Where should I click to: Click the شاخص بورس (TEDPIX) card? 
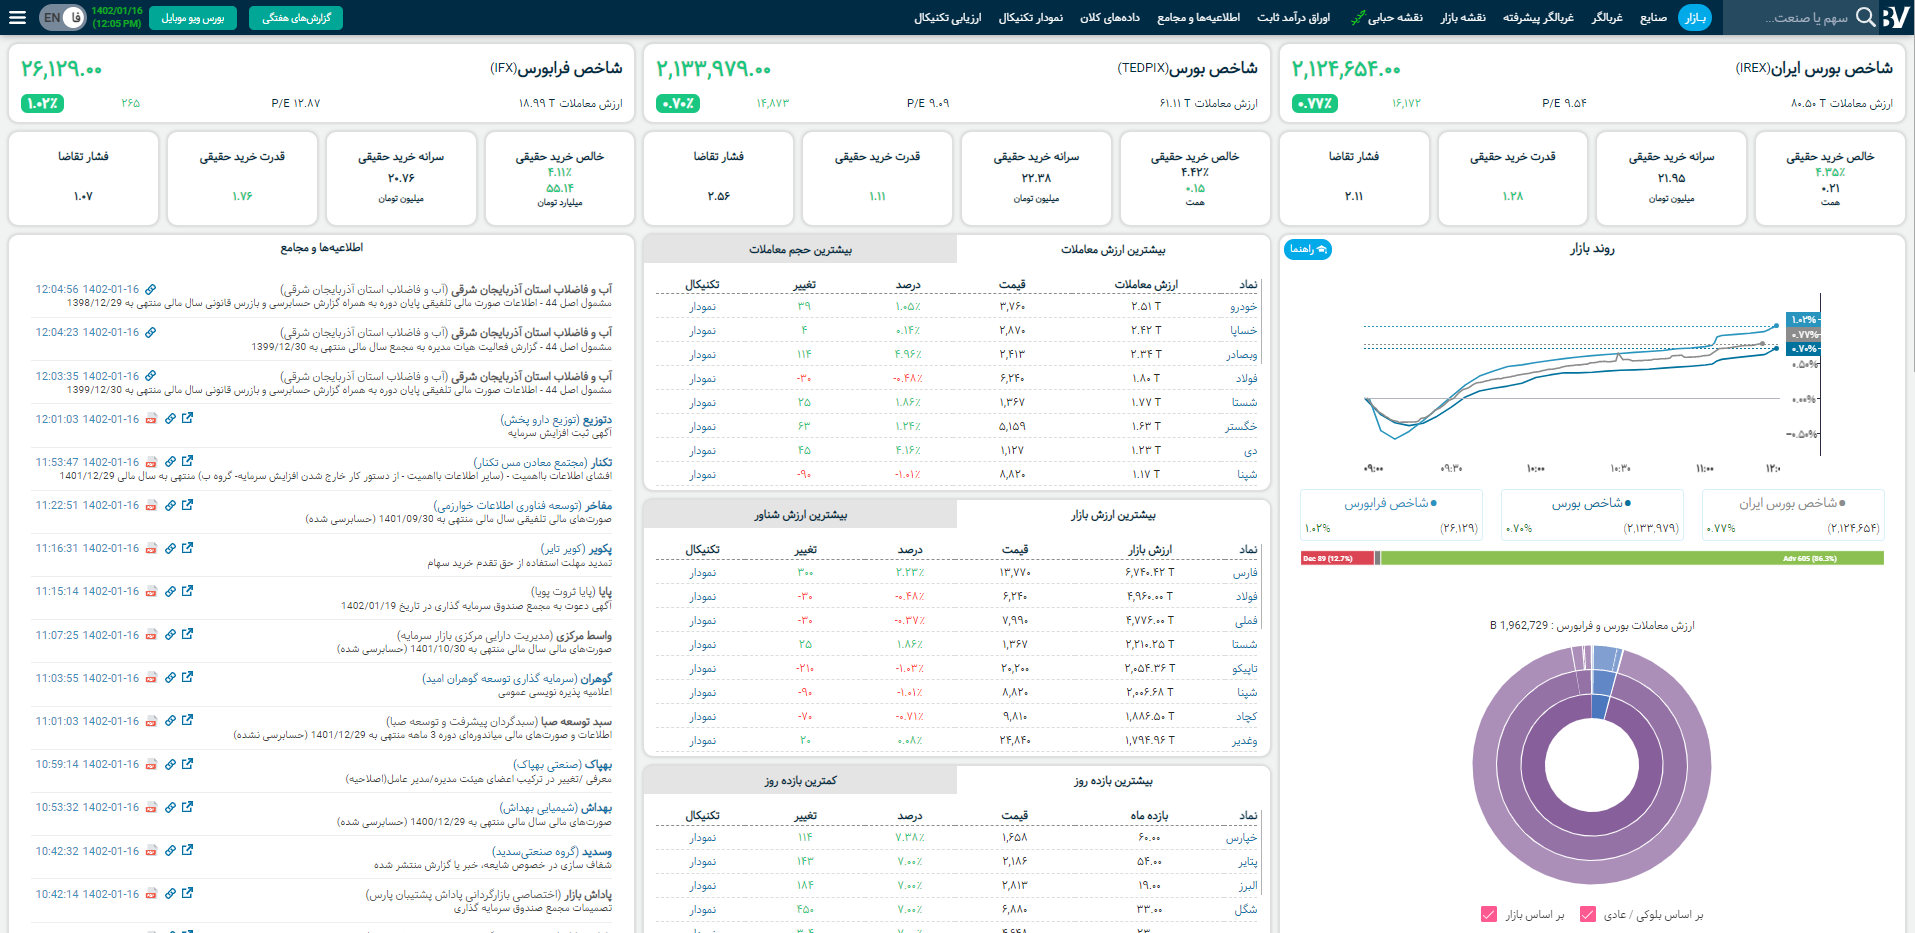pos(957,83)
